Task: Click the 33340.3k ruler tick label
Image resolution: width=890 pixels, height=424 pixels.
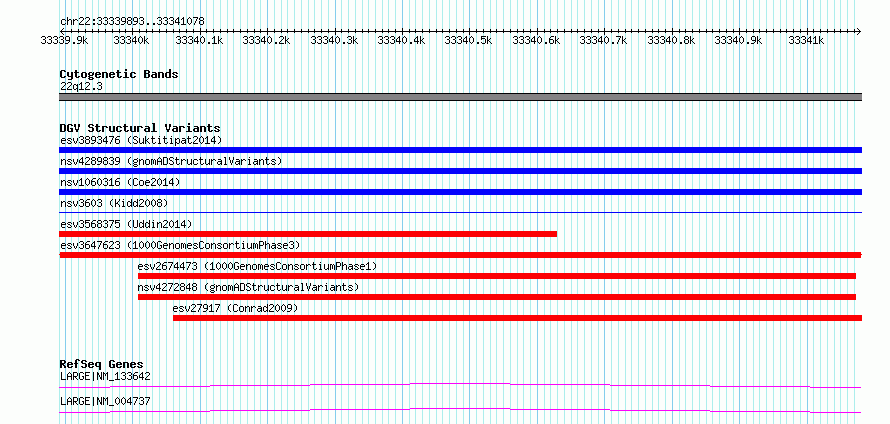Action: tap(334, 40)
